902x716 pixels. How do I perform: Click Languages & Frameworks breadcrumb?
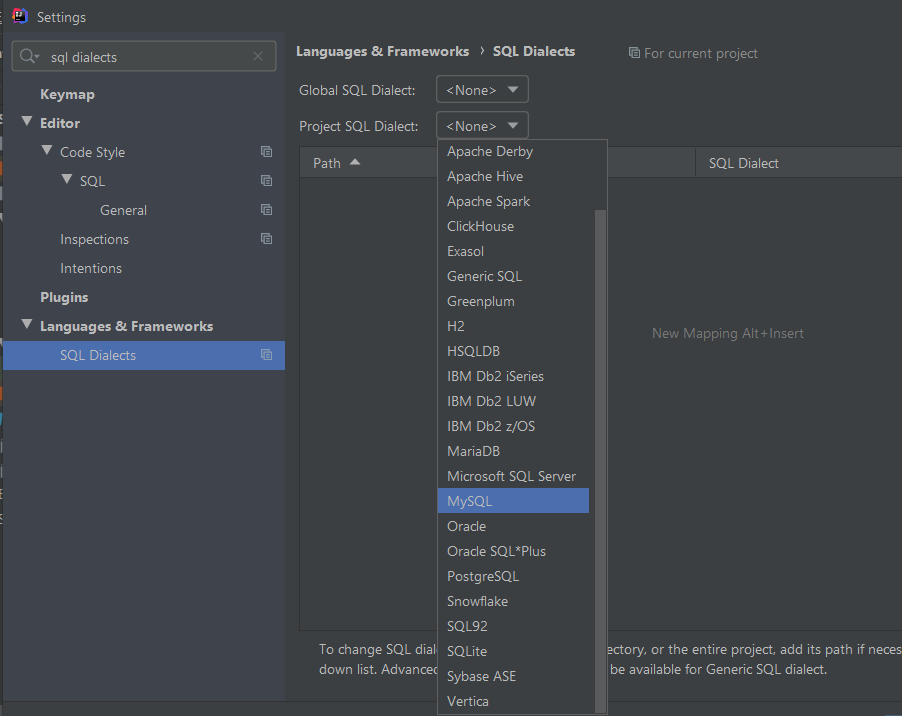[x=383, y=51]
